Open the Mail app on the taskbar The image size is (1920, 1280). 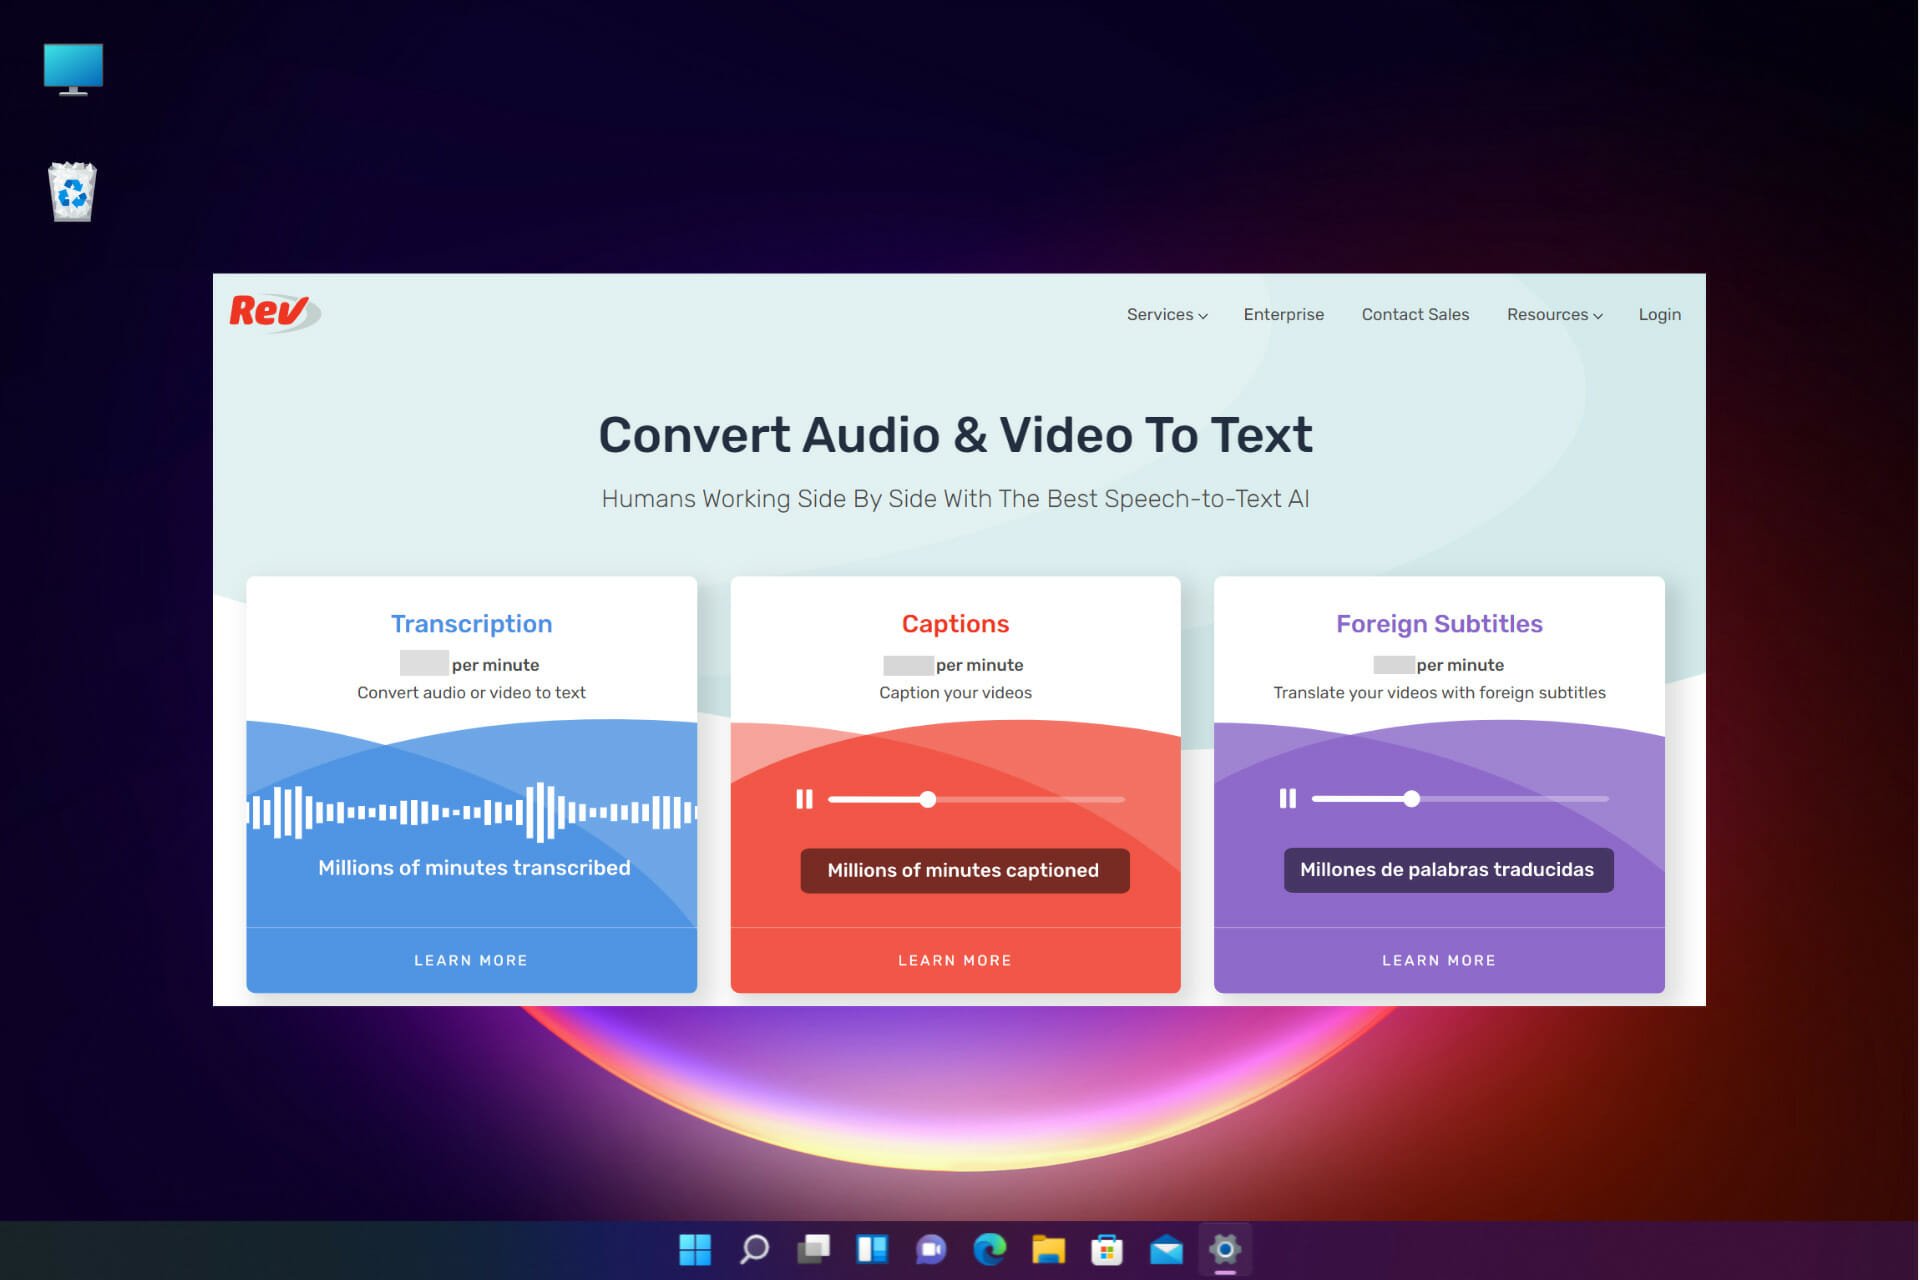1166,1249
